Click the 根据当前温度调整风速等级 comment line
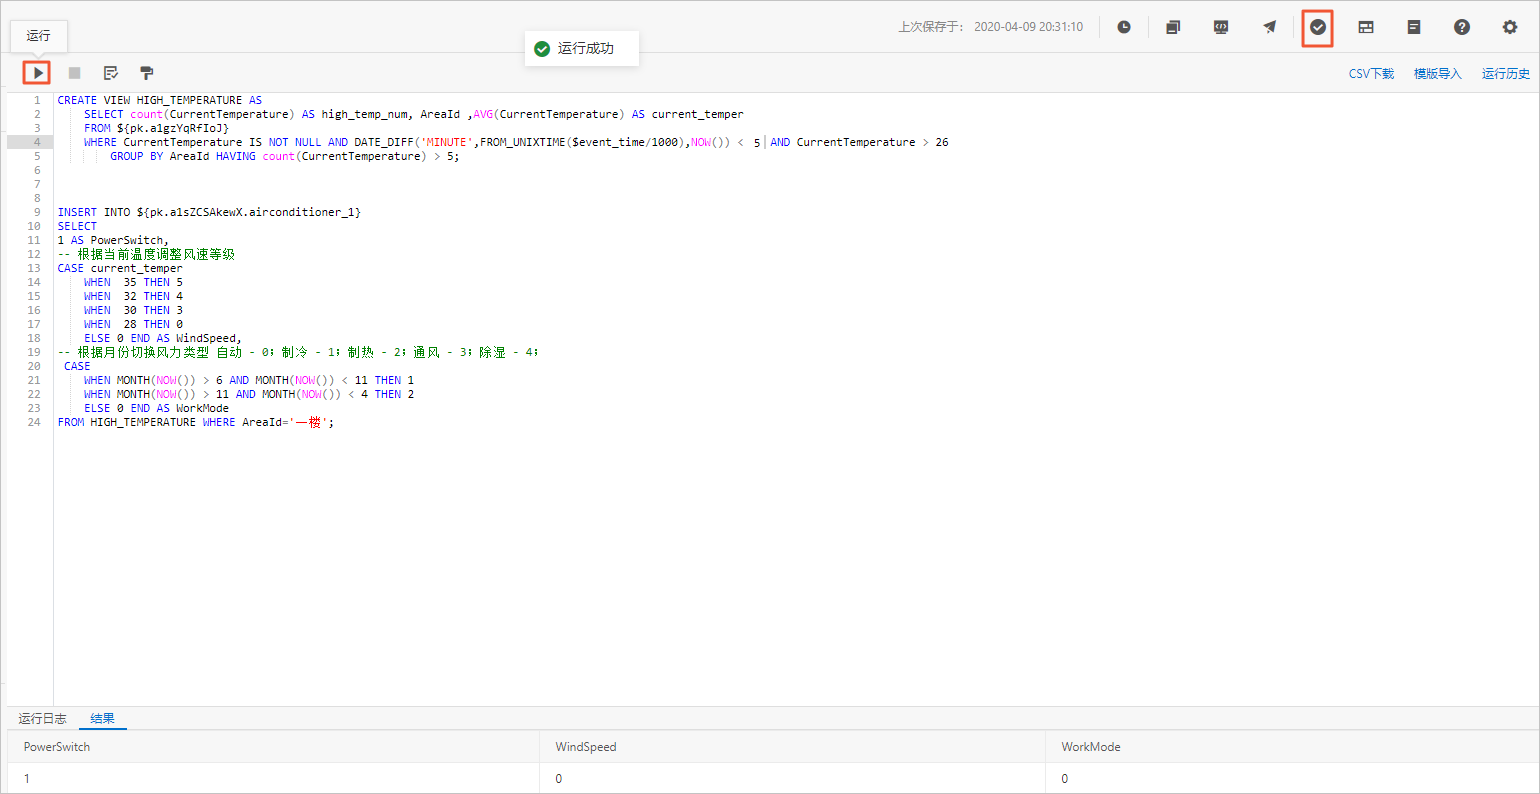This screenshot has width=1540, height=794. [146, 254]
